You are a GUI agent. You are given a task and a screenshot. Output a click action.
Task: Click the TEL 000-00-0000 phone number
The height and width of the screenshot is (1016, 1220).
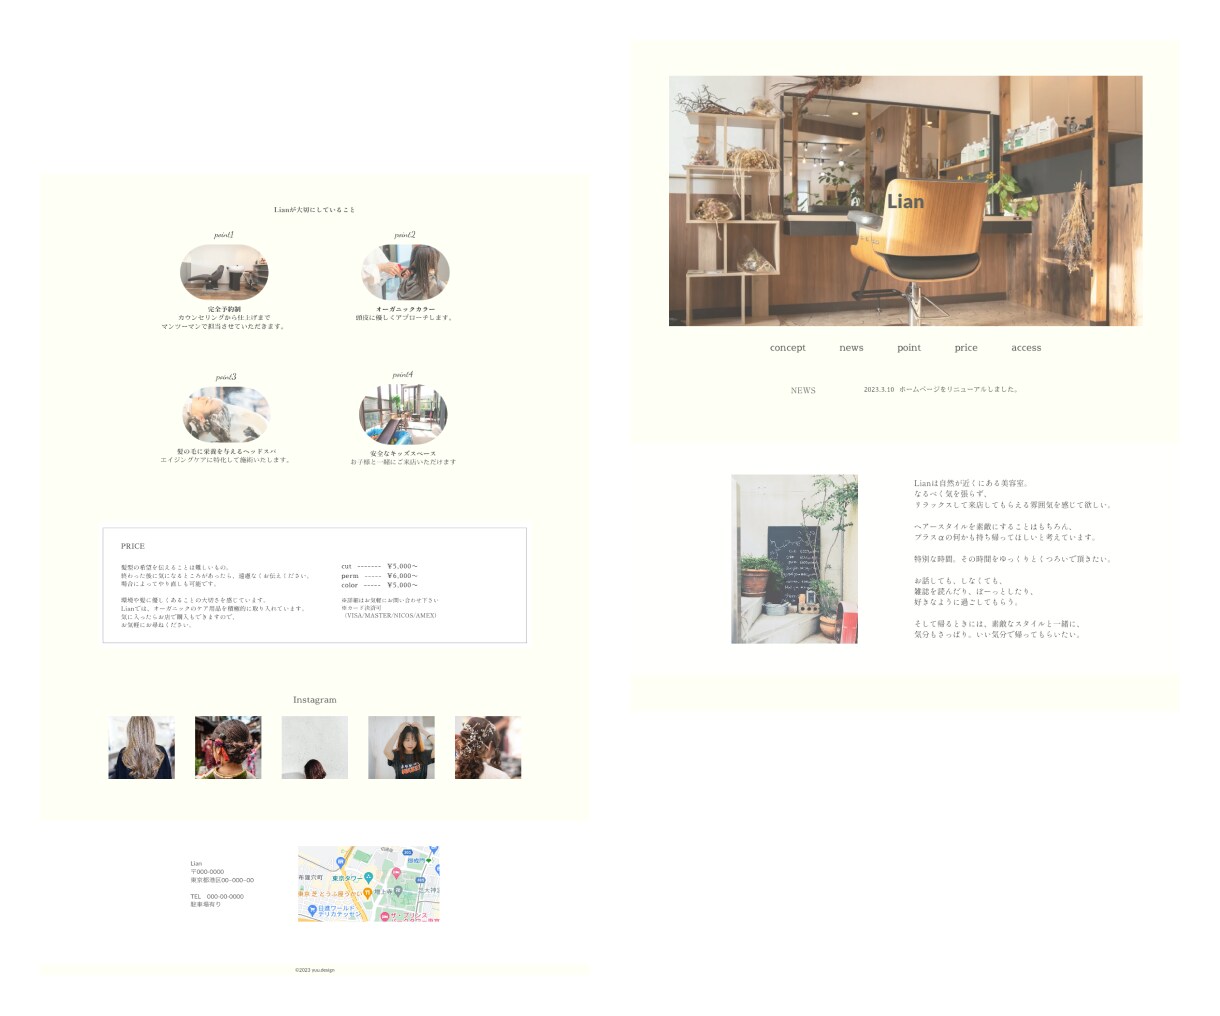217,896
